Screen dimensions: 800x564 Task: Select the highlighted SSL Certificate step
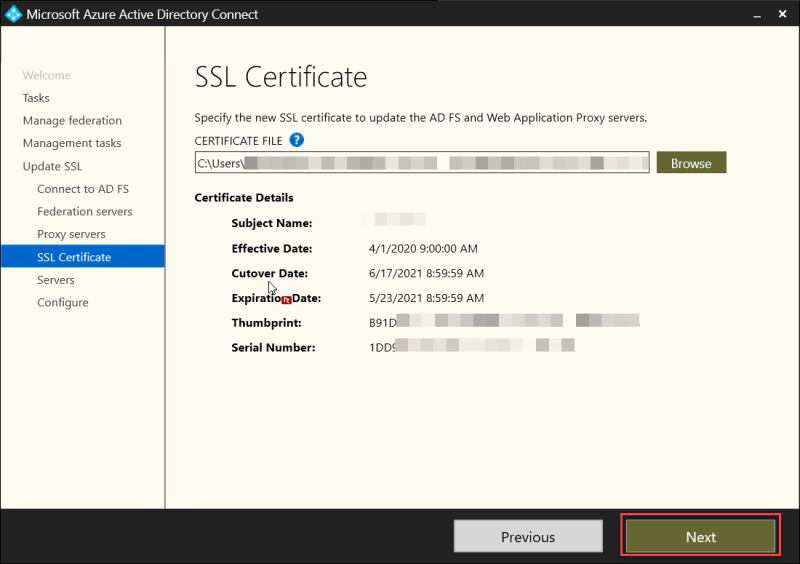pos(74,257)
